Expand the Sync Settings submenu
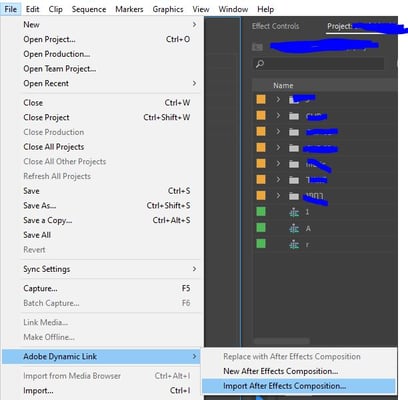This screenshot has height=400, width=408. 101,269
